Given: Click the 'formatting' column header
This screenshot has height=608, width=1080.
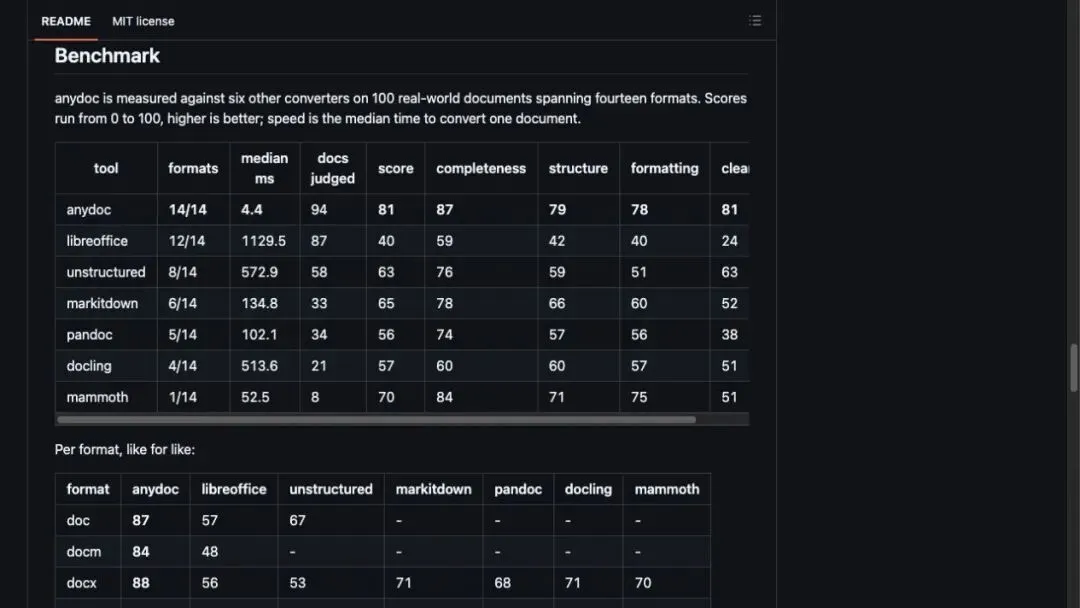Looking at the screenshot, I should 664,168.
